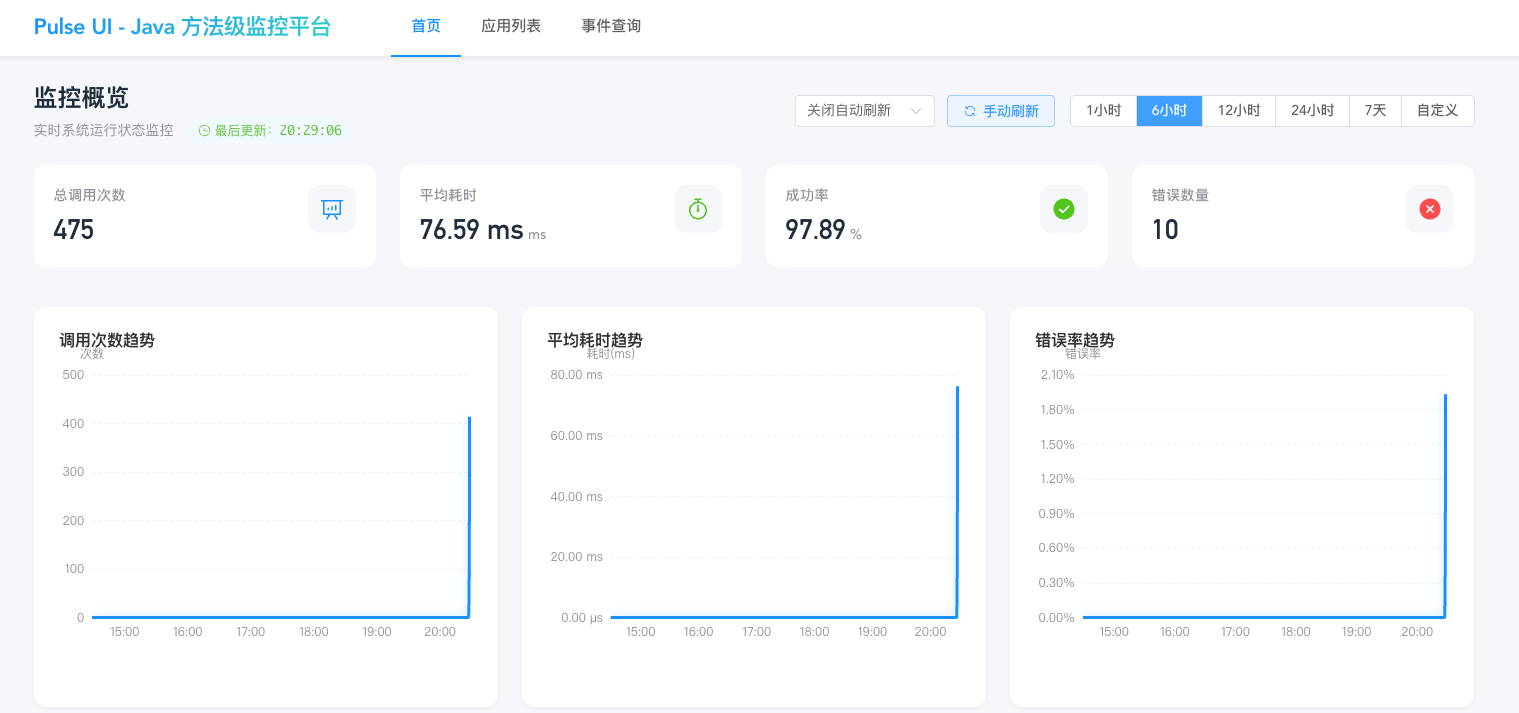Viewport: 1519px width, 713px height.
Task: Open the 事件查询 tab
Action: (611, 27)
